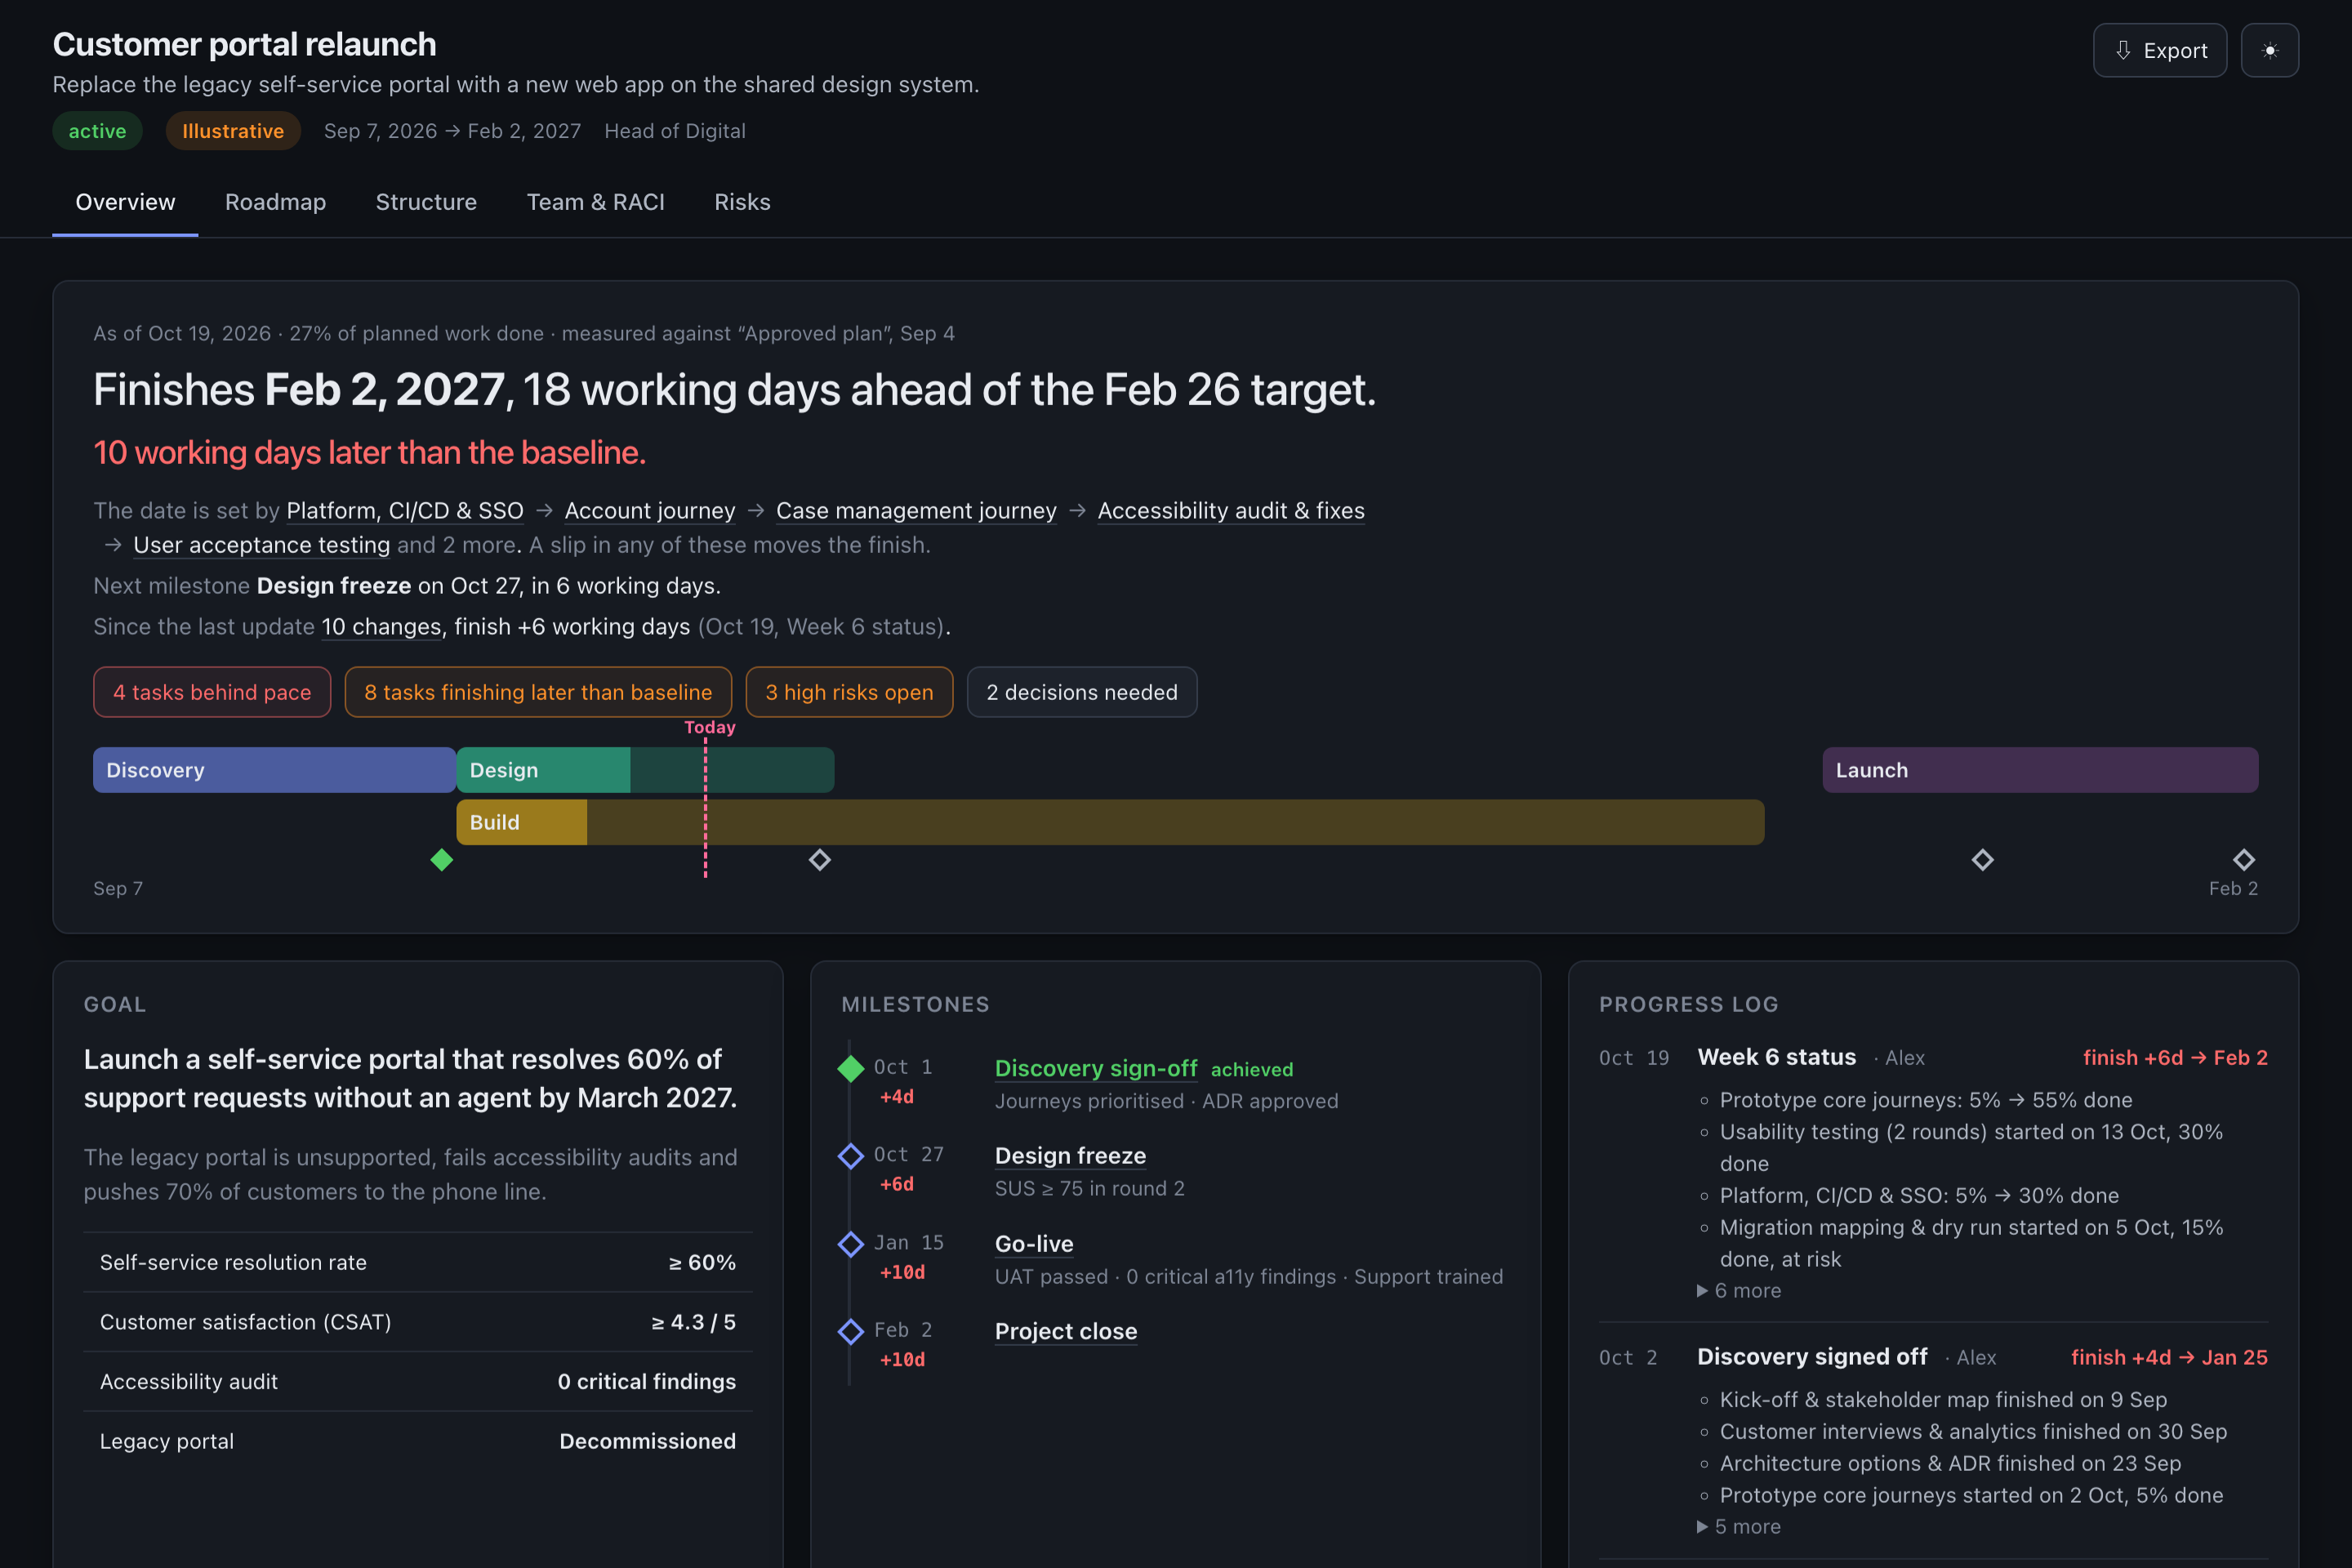Click the 'Illustrative' badge
The image size is (2352, 1568).
pos(233,131)
